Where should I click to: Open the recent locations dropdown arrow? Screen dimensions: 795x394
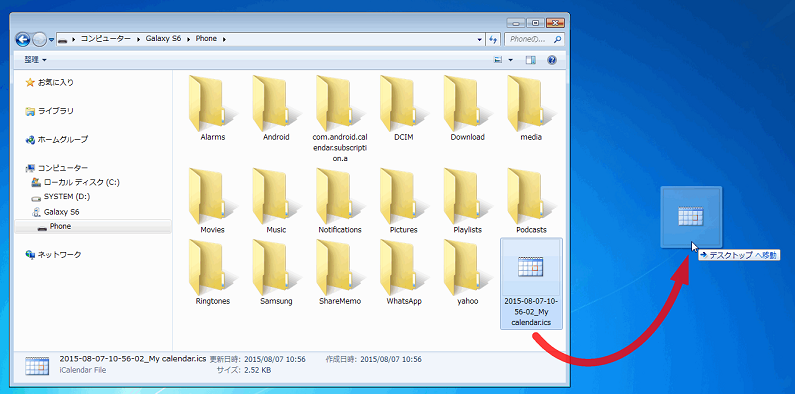click(x=51, y=39)
